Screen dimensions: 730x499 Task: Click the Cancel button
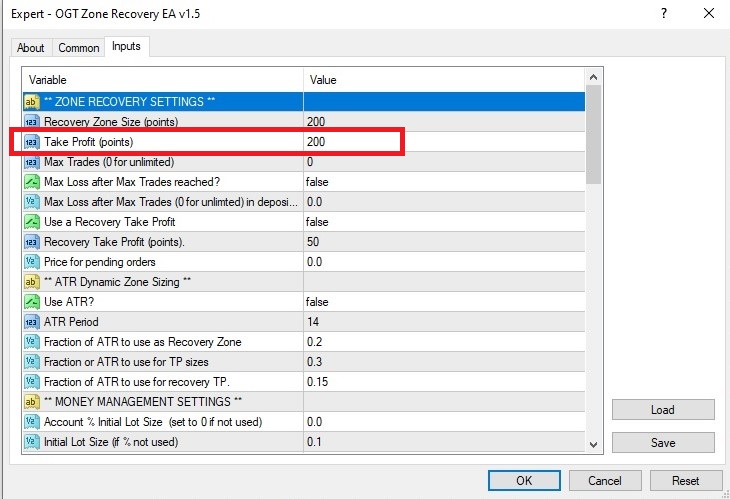pyautogui.click(x=605, y=480)
